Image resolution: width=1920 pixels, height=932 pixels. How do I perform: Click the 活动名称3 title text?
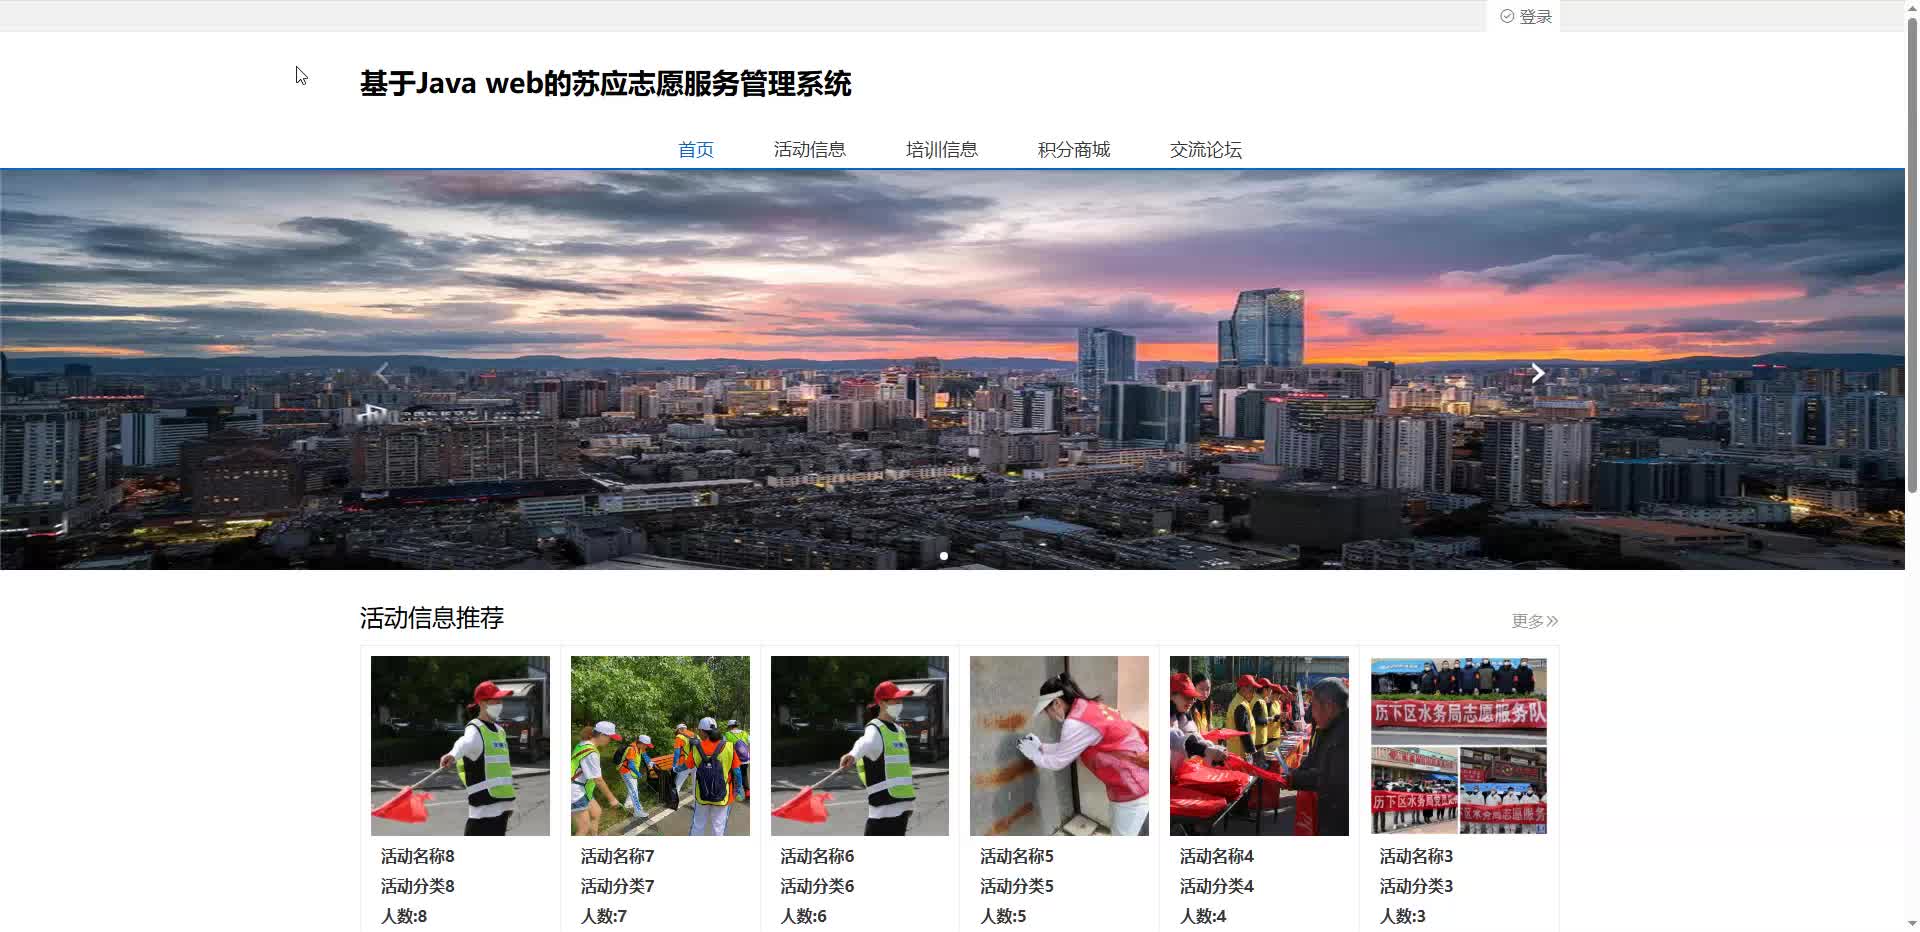click(x=1417, y=856)
